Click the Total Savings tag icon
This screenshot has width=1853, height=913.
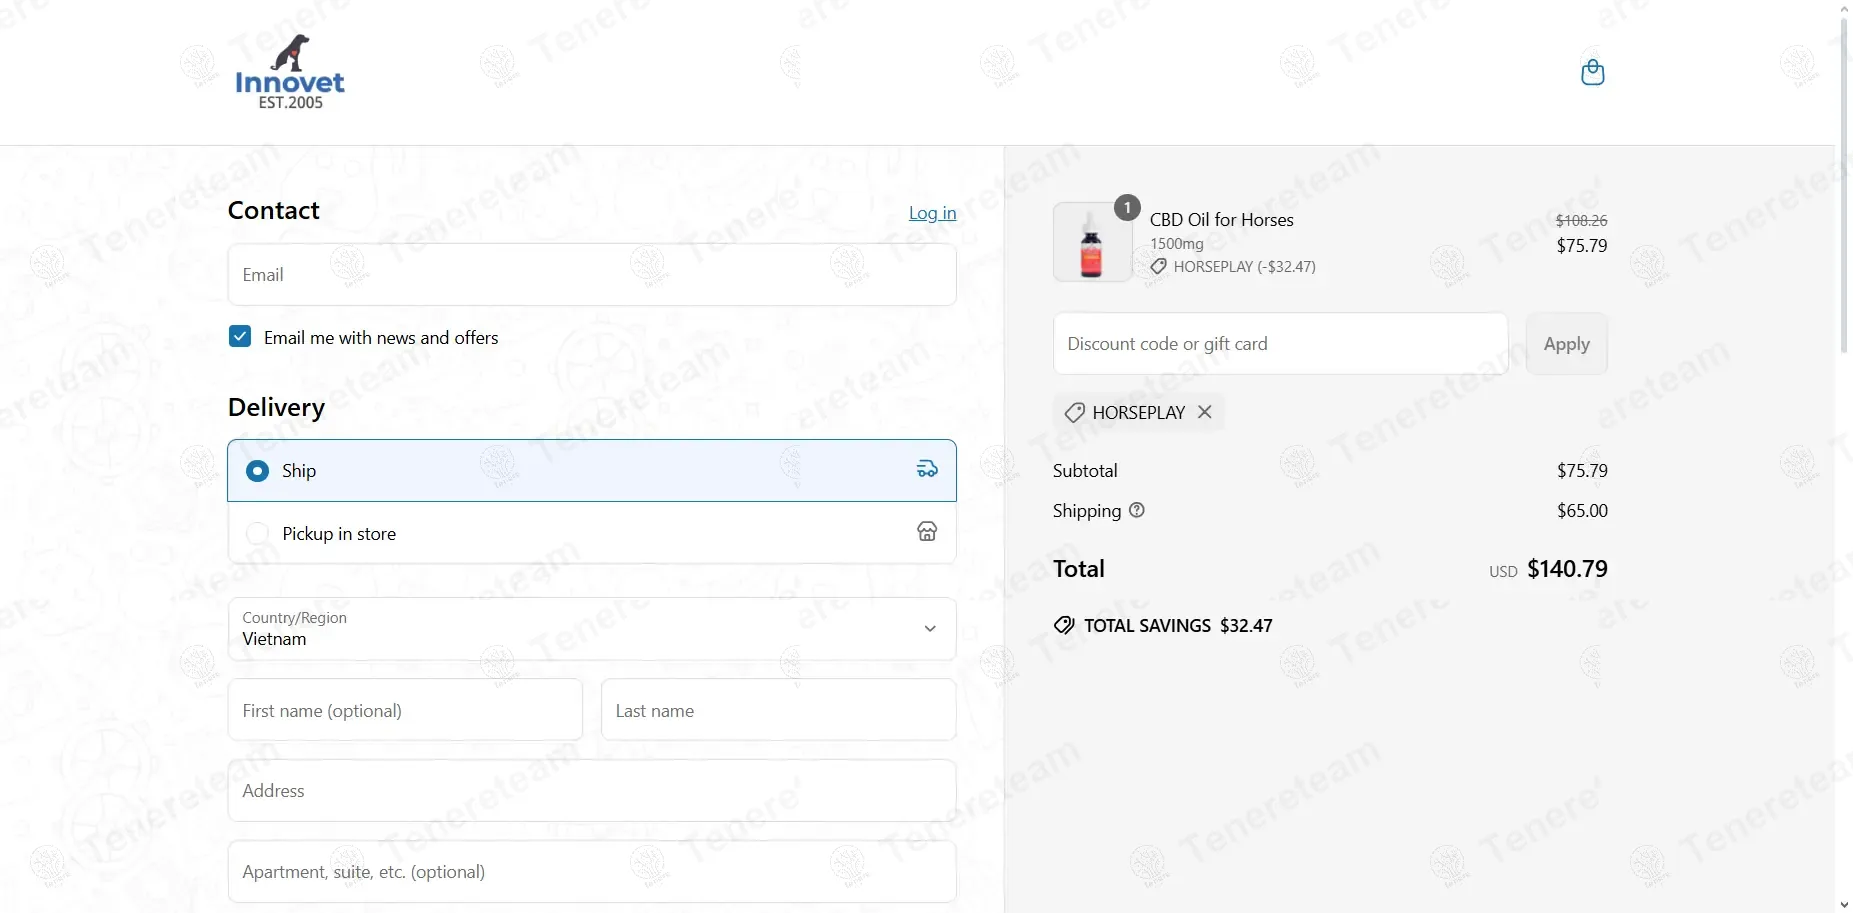pyautogui.click(x=1064, y=626)
